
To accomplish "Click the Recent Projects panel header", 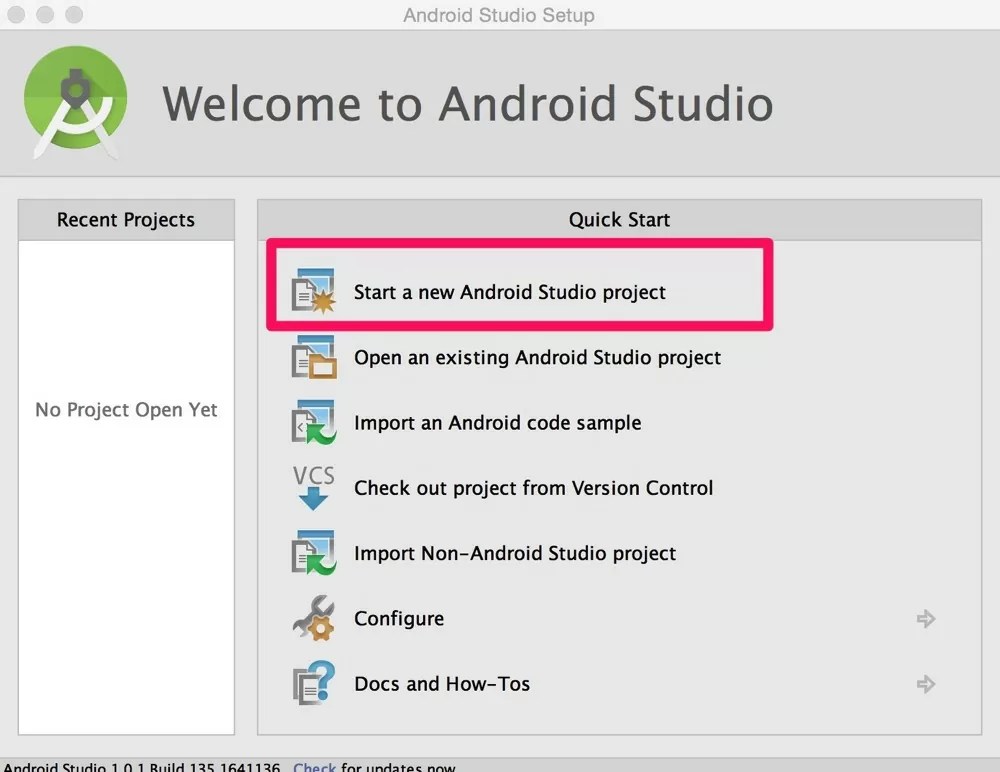I will click(x=126, y=219).
